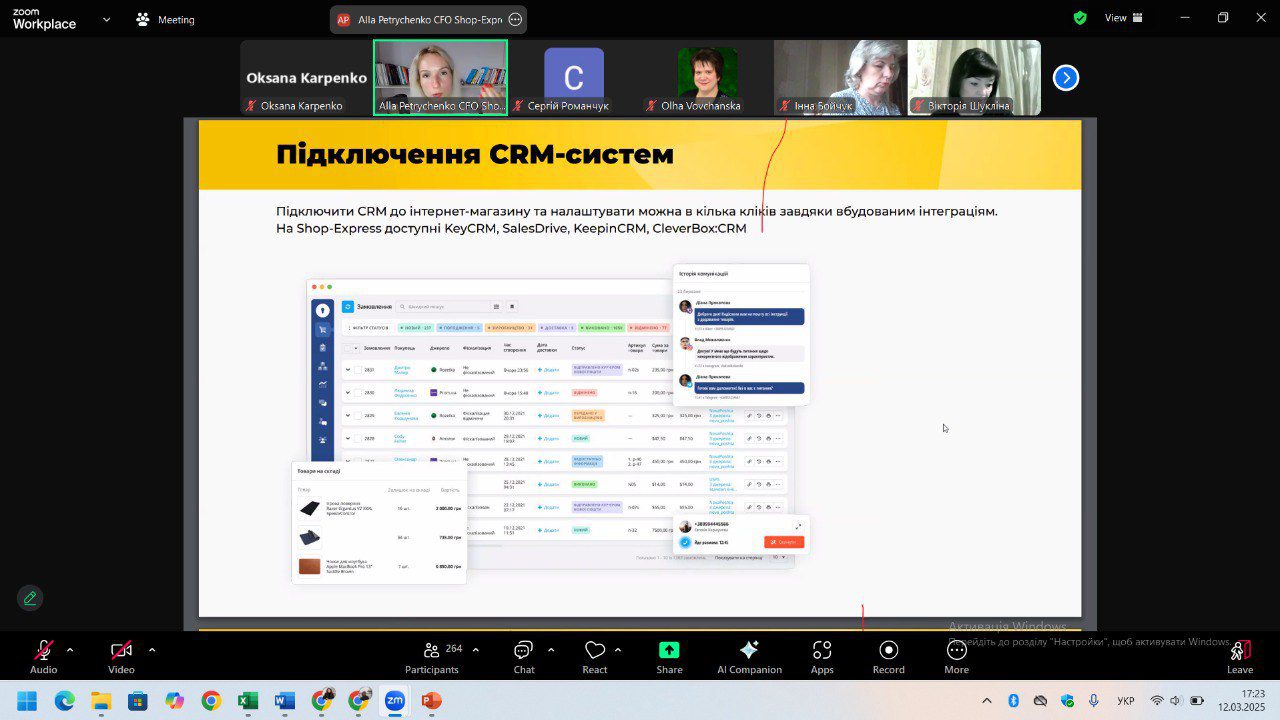
Task: Open AI Companion
Action: pos(748,656)
